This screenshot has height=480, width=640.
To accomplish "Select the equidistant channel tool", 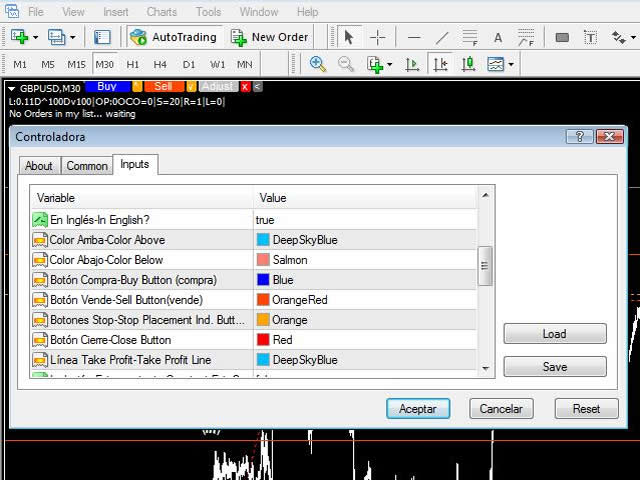I will click(x=470, y=37).
